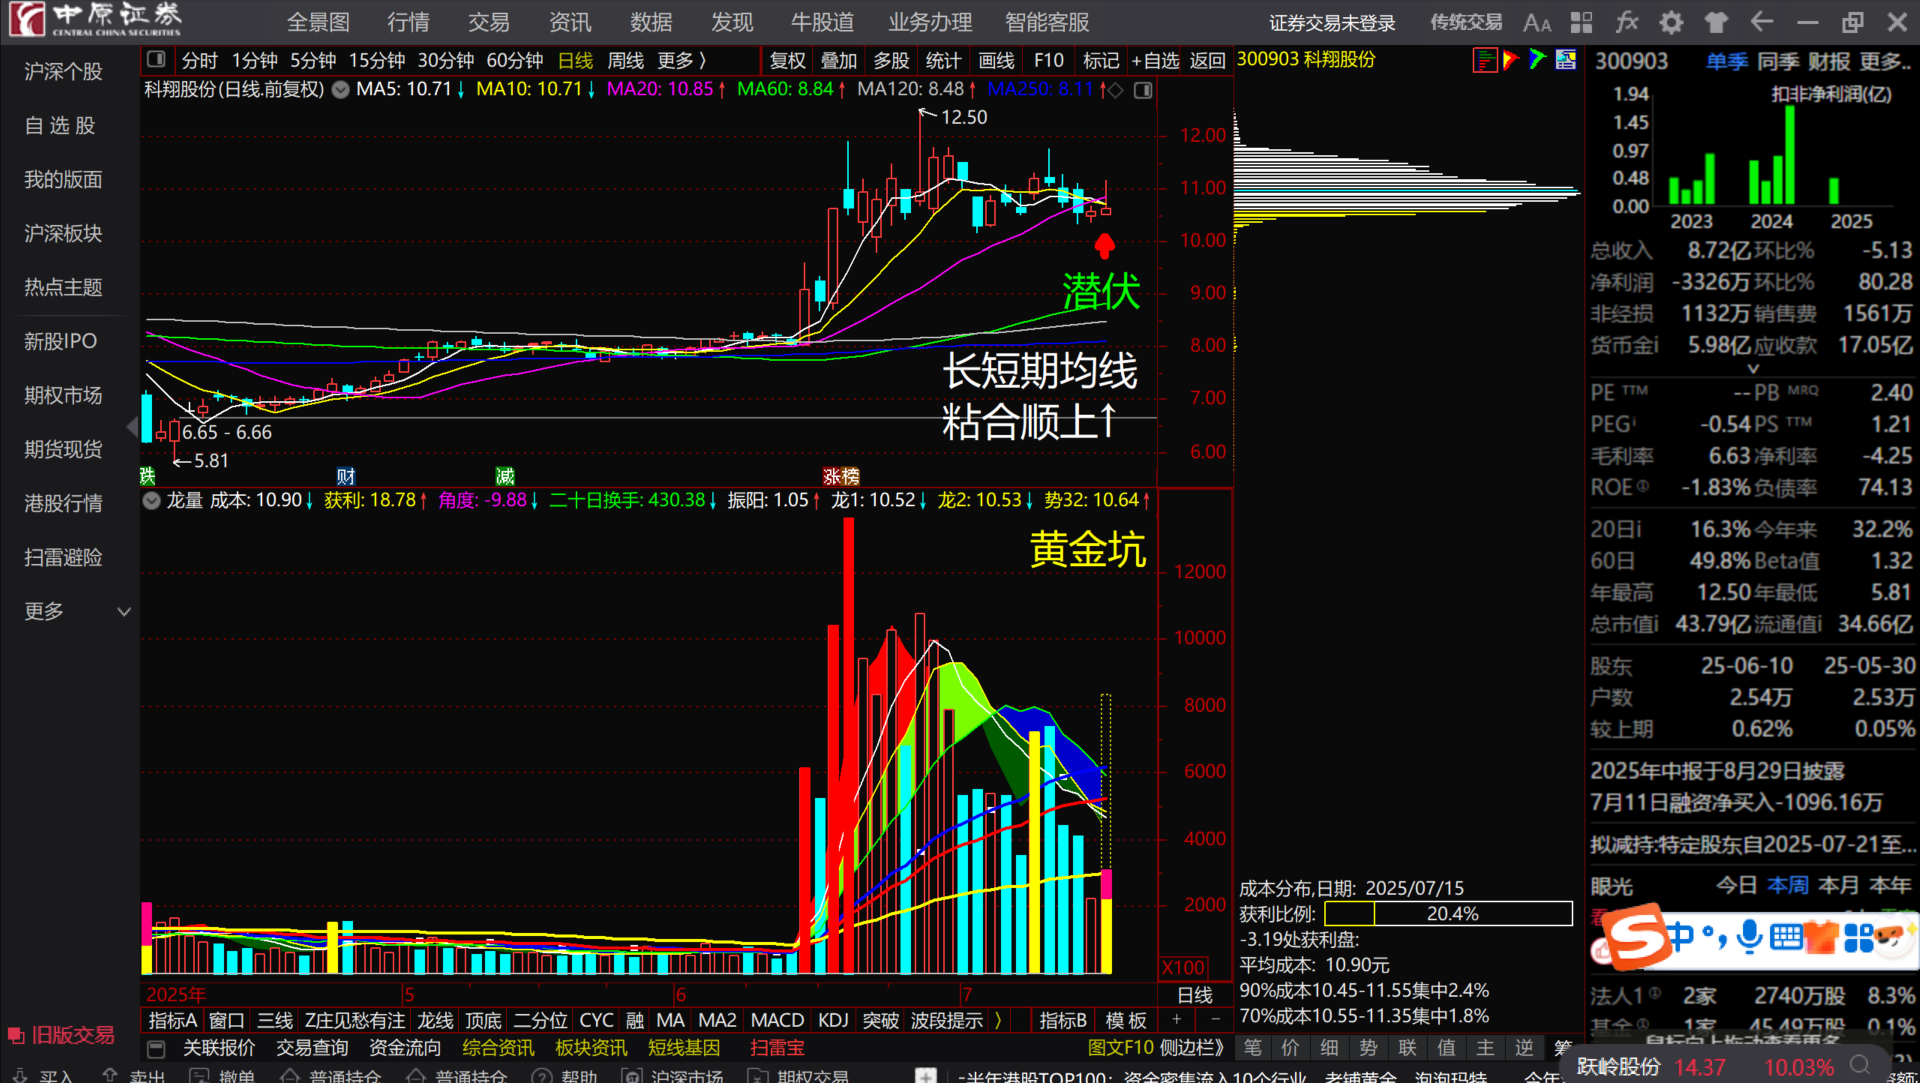Click 传统交易 link
This screenshot has height=1083, width=1920.
coord(1465,22)
